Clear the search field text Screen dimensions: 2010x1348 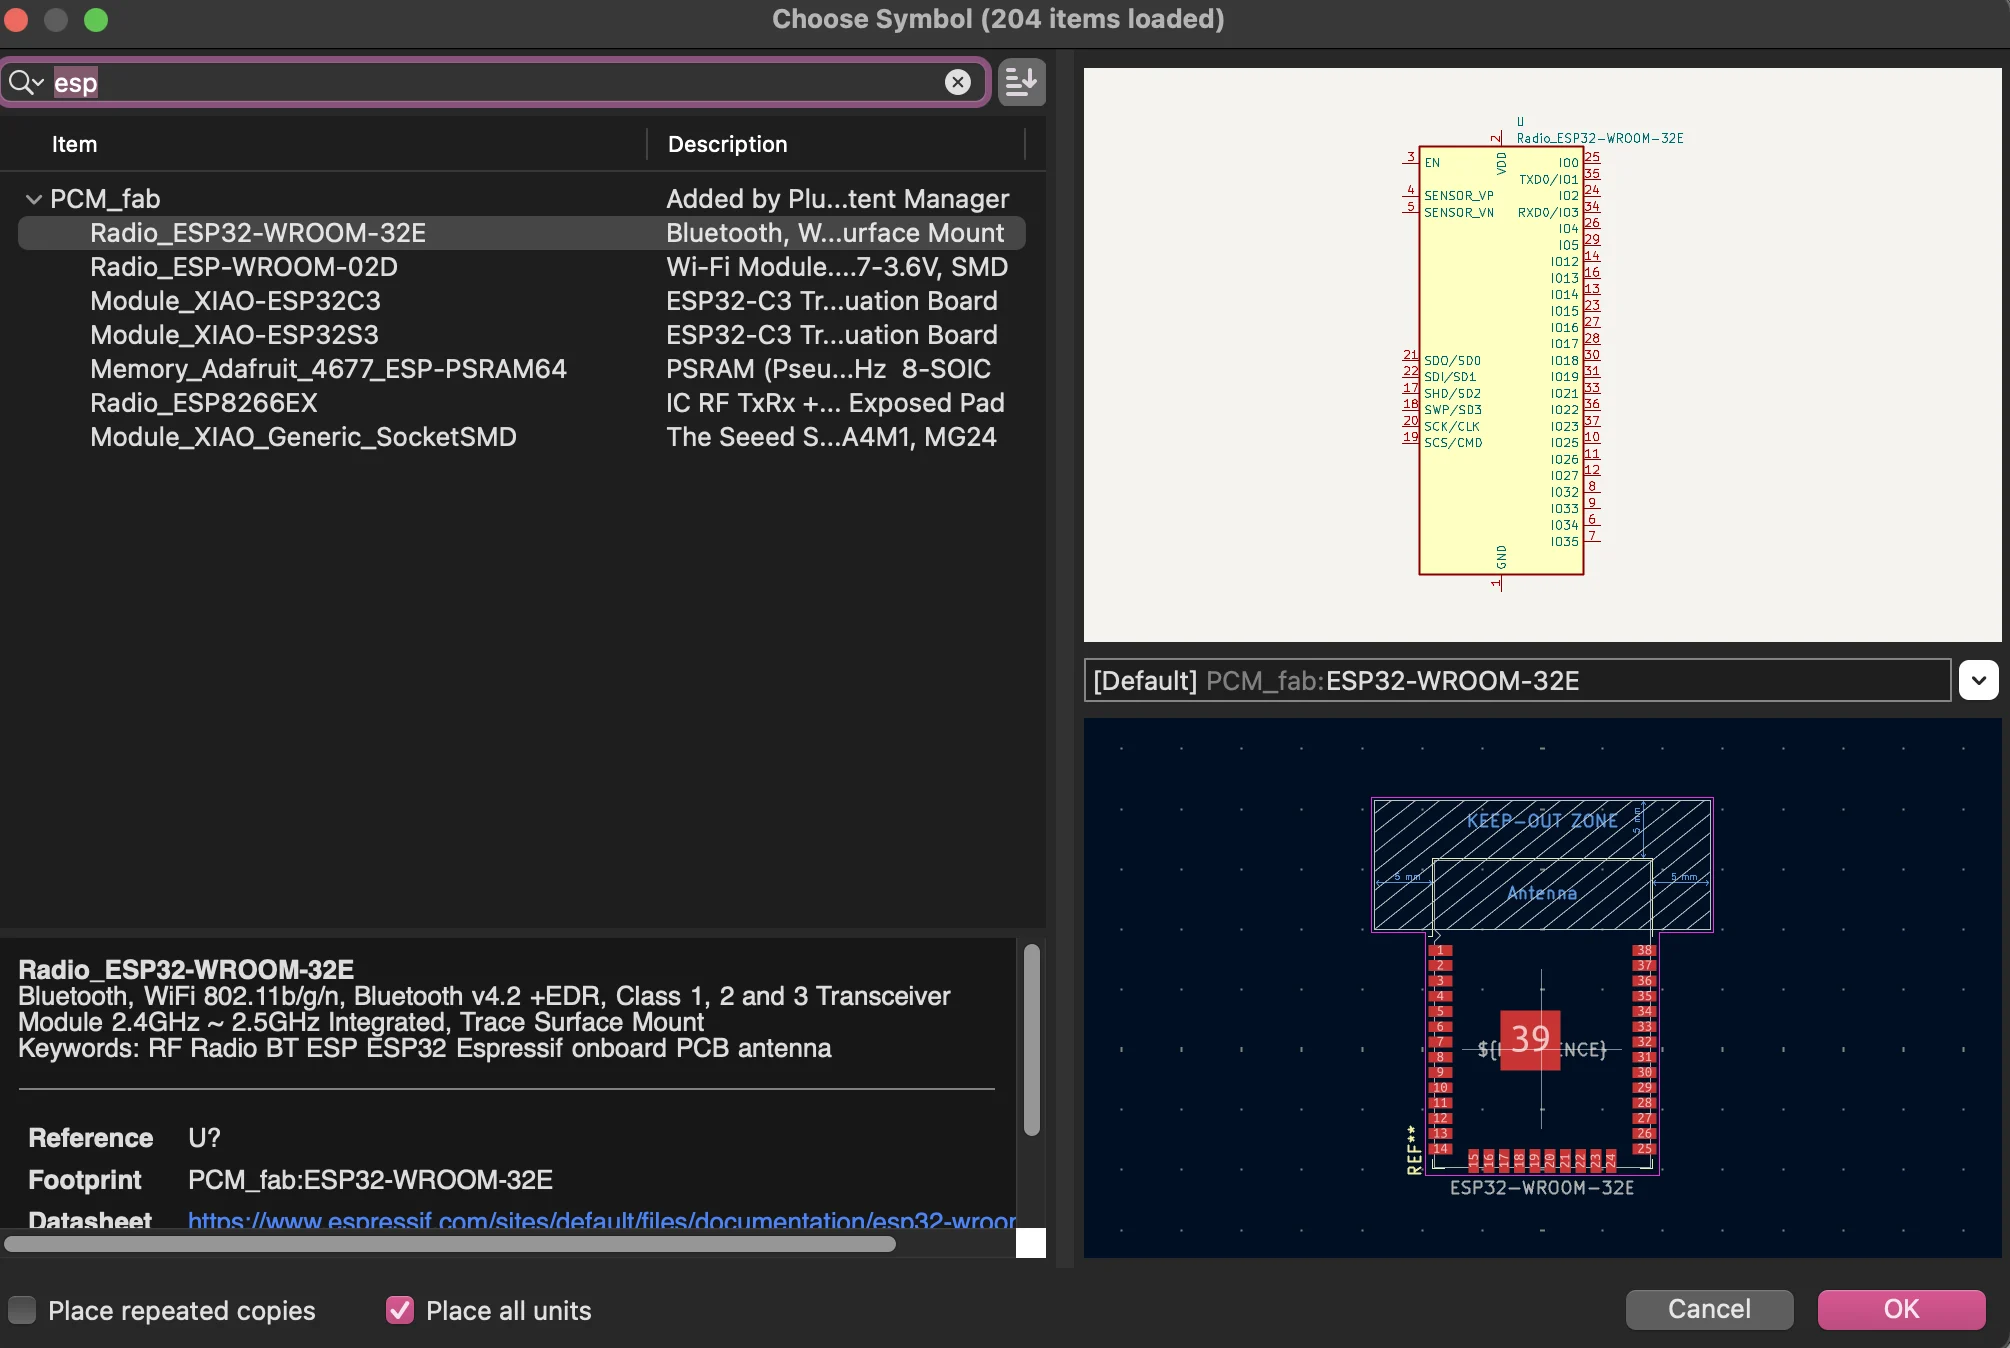point(957,82)
